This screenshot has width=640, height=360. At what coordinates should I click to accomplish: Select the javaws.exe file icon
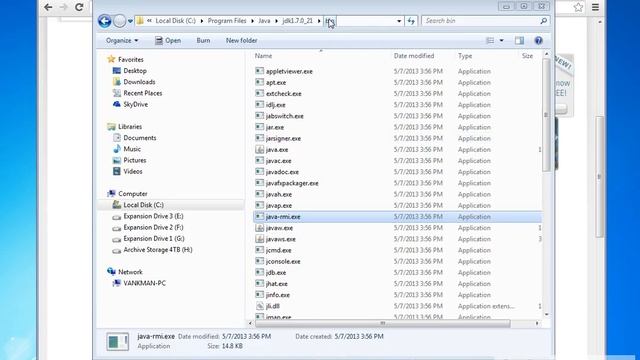click(259, 239)
